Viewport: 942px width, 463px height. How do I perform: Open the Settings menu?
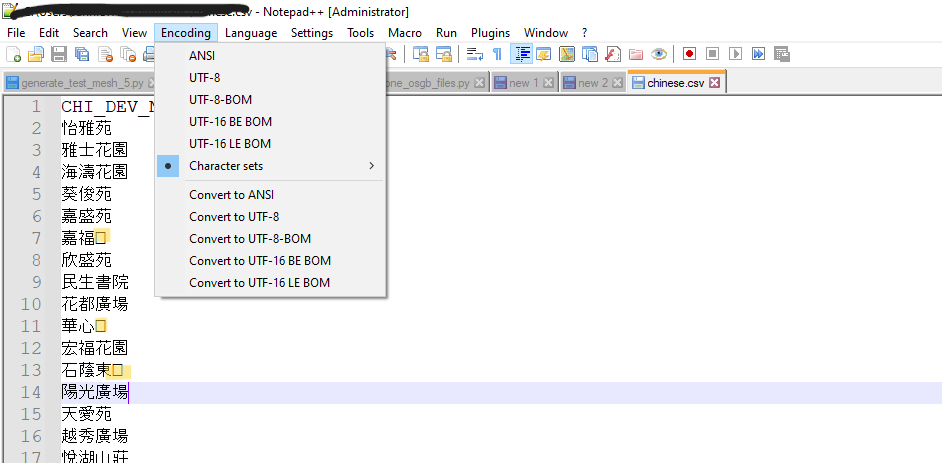312,32
